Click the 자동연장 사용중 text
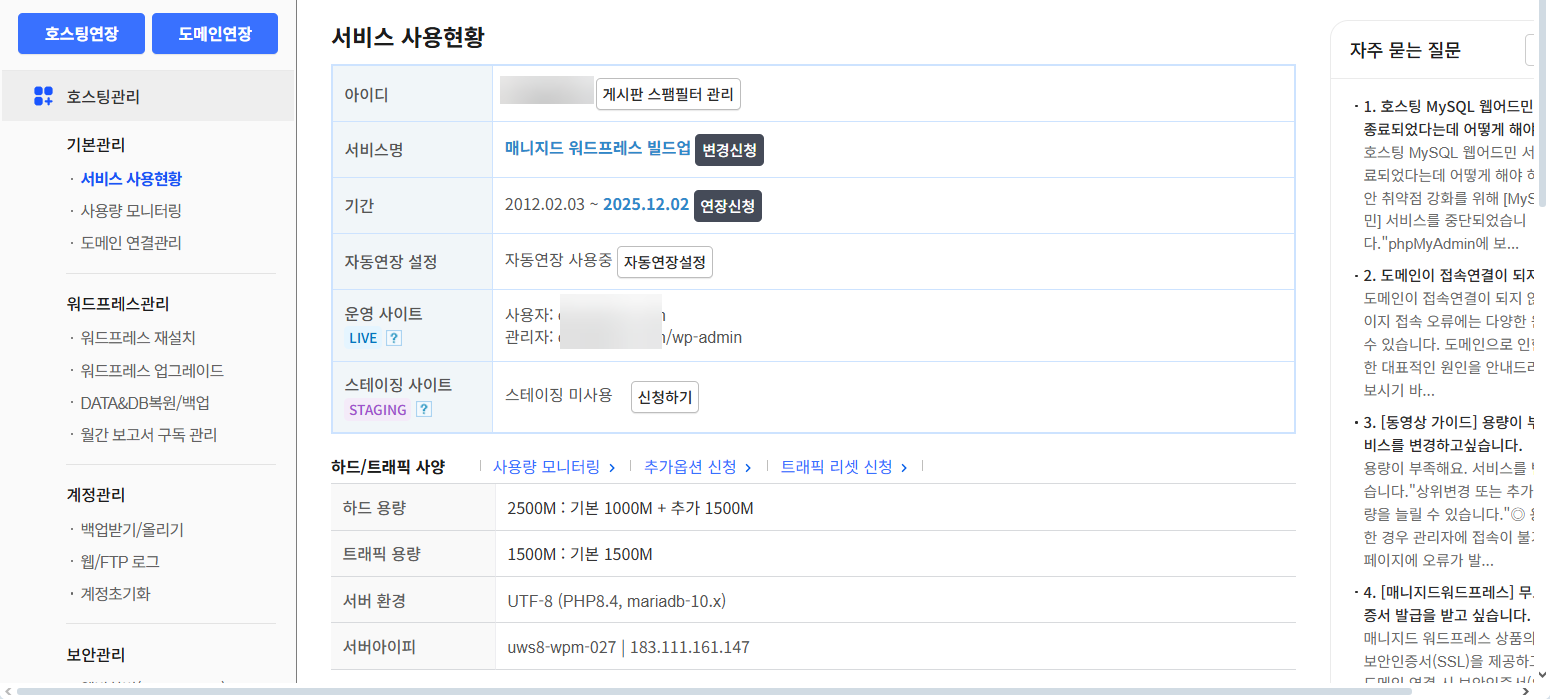 [558, 261]
